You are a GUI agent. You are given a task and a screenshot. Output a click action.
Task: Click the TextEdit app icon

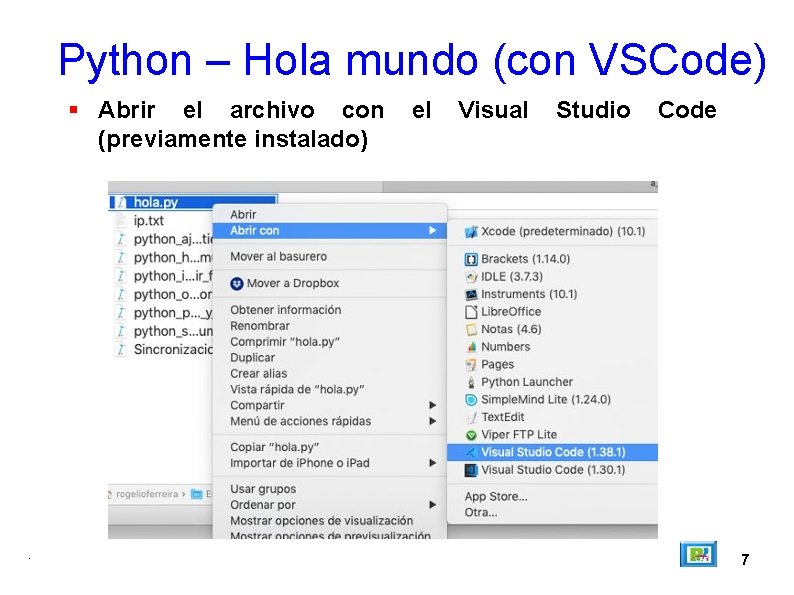[471, 417]
